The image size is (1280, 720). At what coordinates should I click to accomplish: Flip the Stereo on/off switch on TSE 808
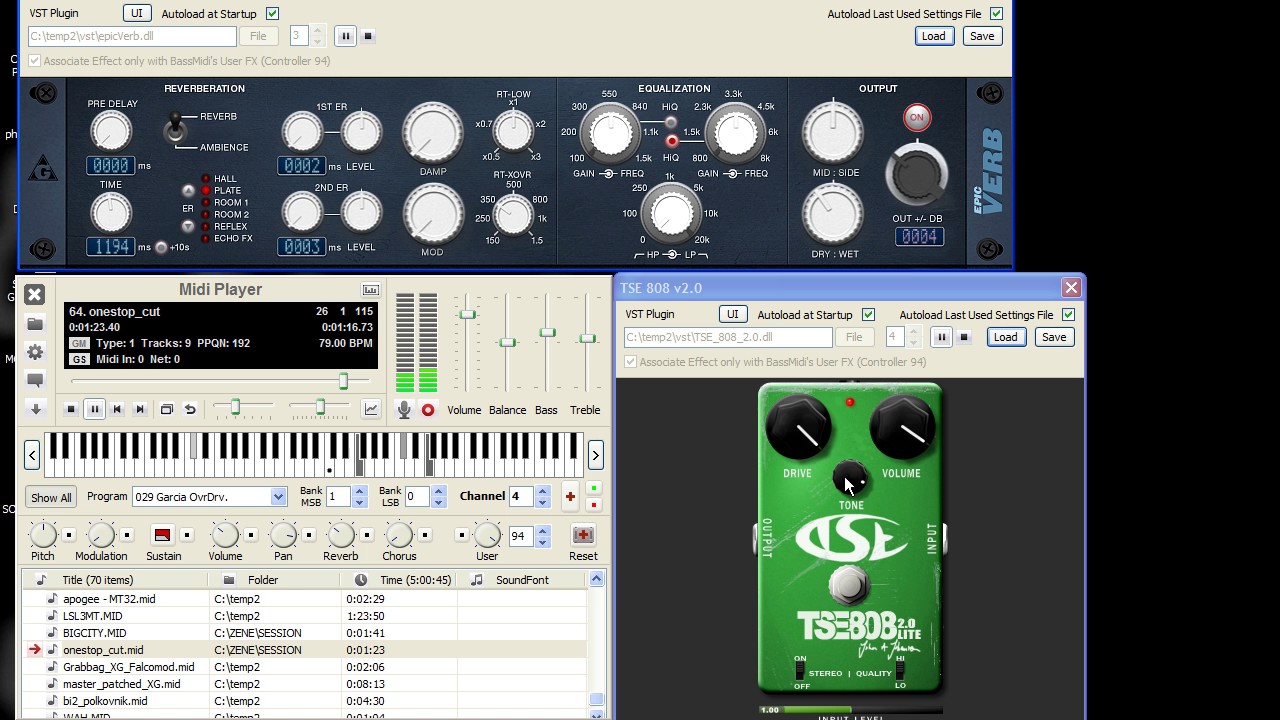coord(800,672)
